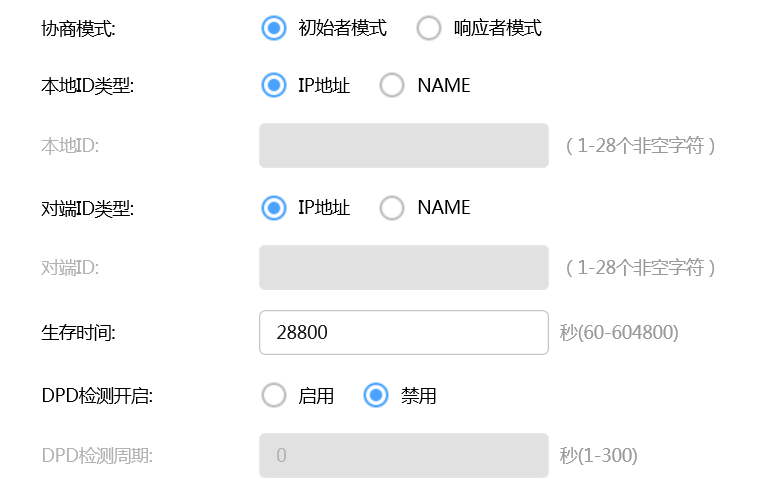Focus the 生存时间 field showing 28800

coord(404,332)
